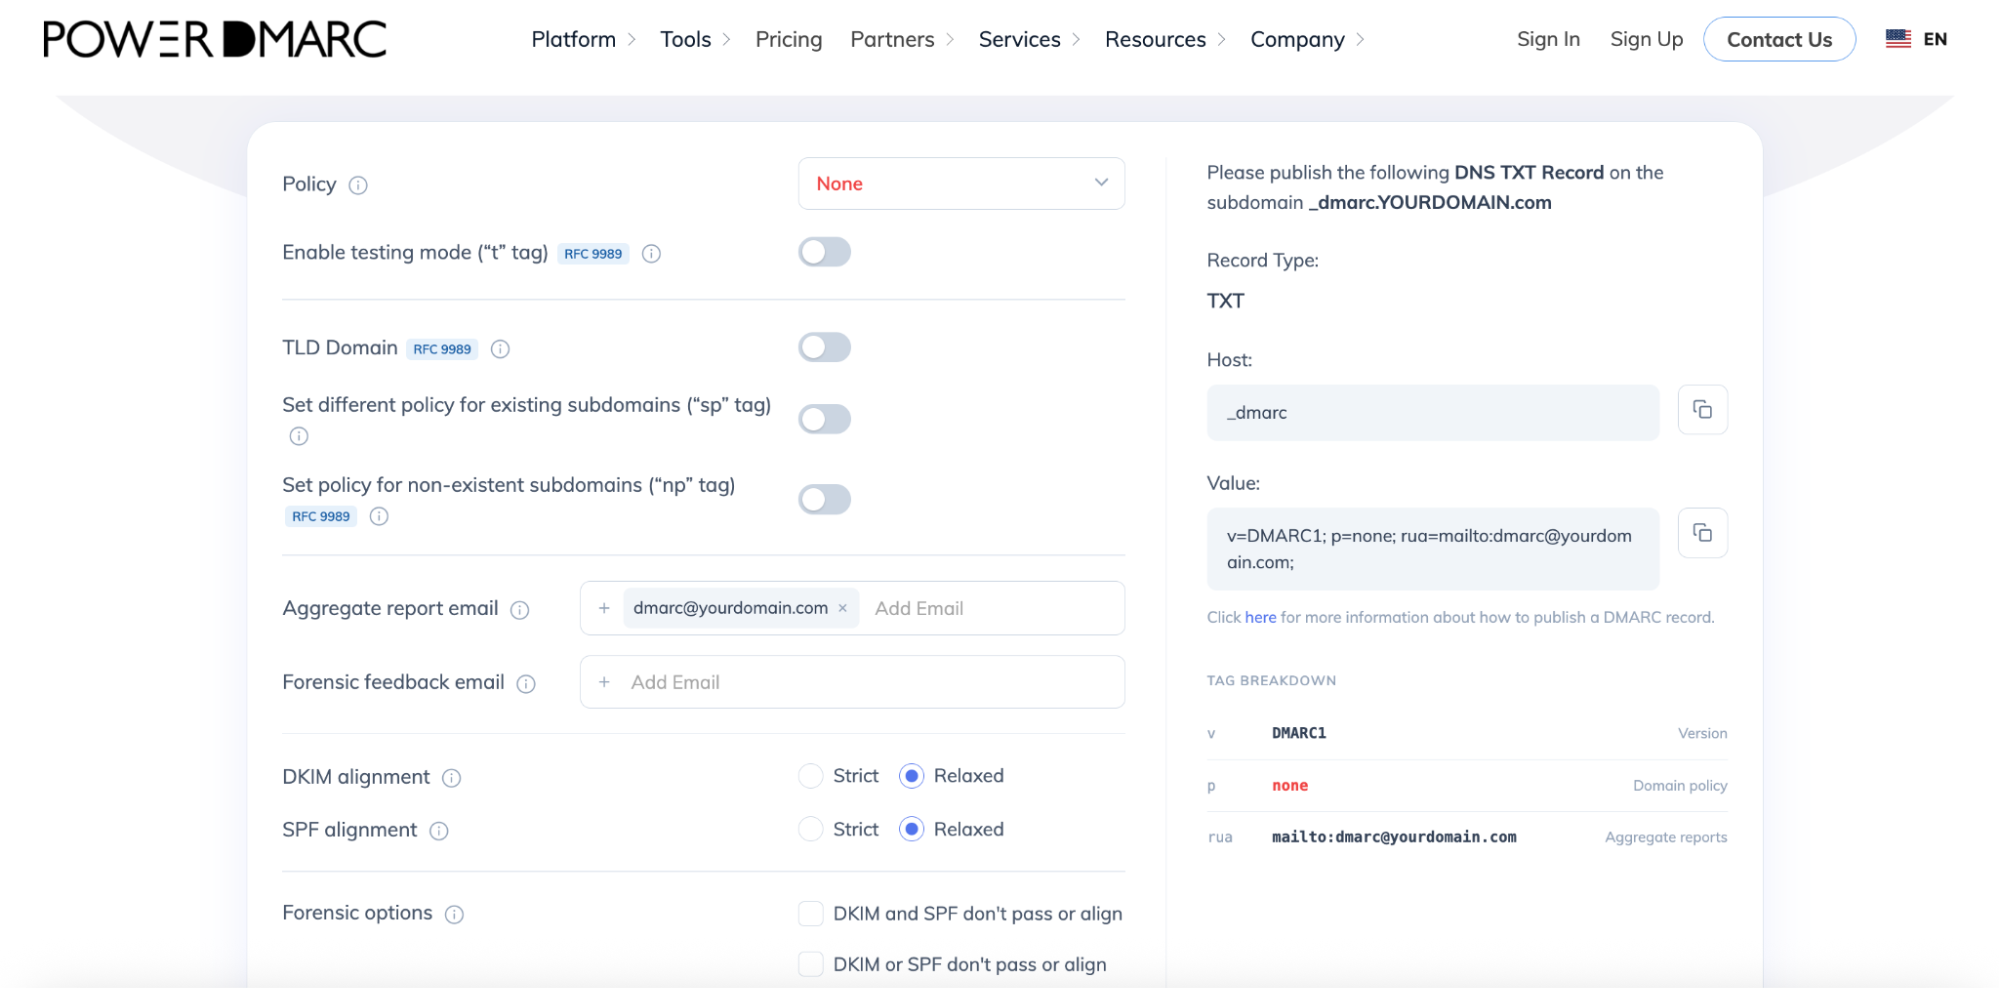Click Add Email in Forensic feedback field

click(x=675, y=682)
